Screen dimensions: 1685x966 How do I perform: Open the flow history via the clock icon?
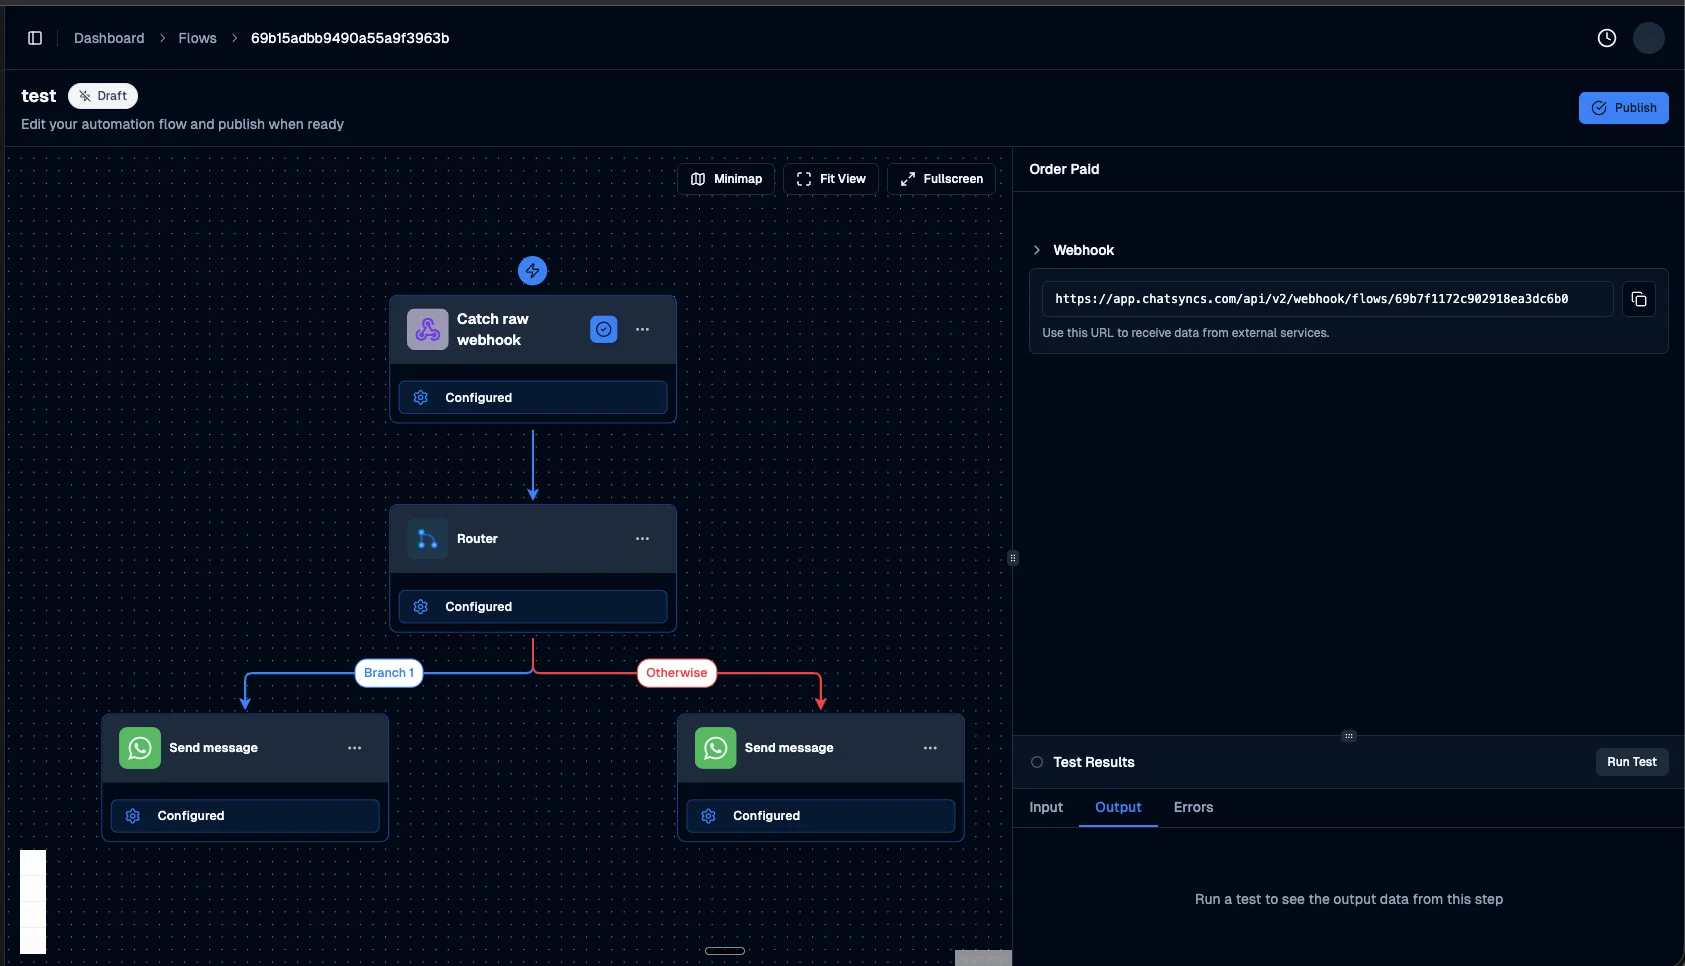[1606, 37]
